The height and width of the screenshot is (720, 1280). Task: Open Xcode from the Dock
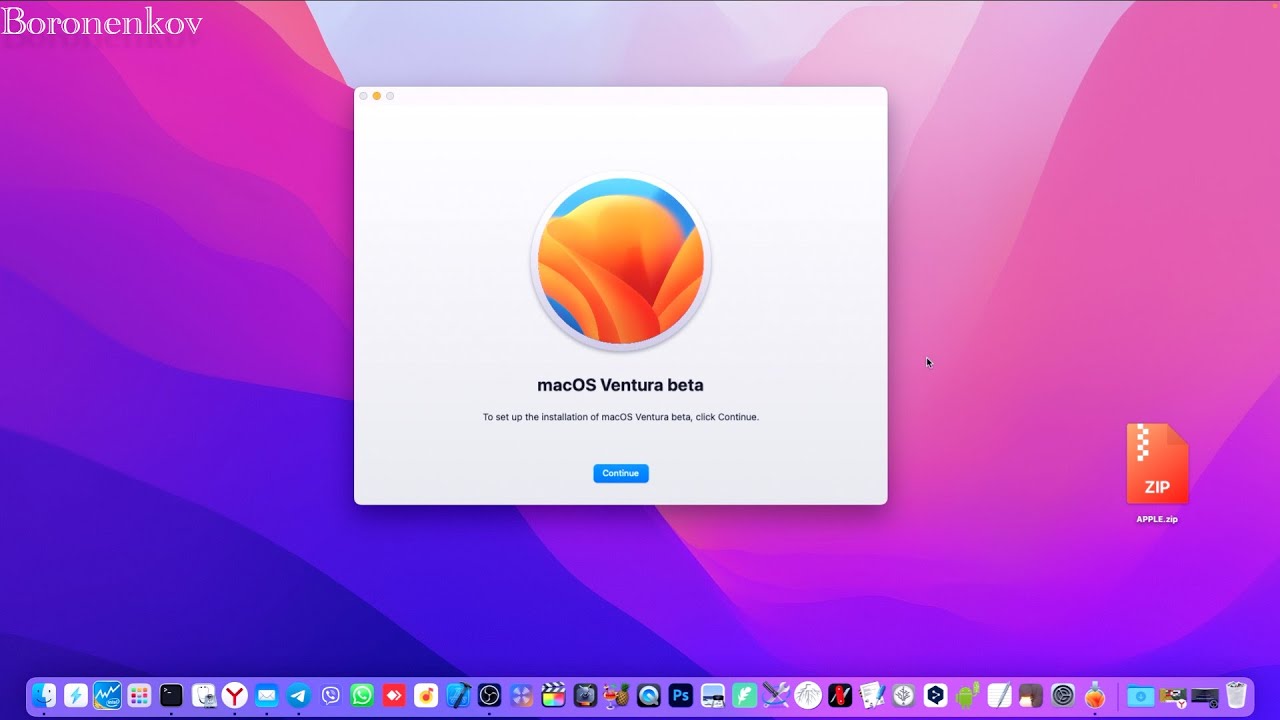click(x=458, y=695)
